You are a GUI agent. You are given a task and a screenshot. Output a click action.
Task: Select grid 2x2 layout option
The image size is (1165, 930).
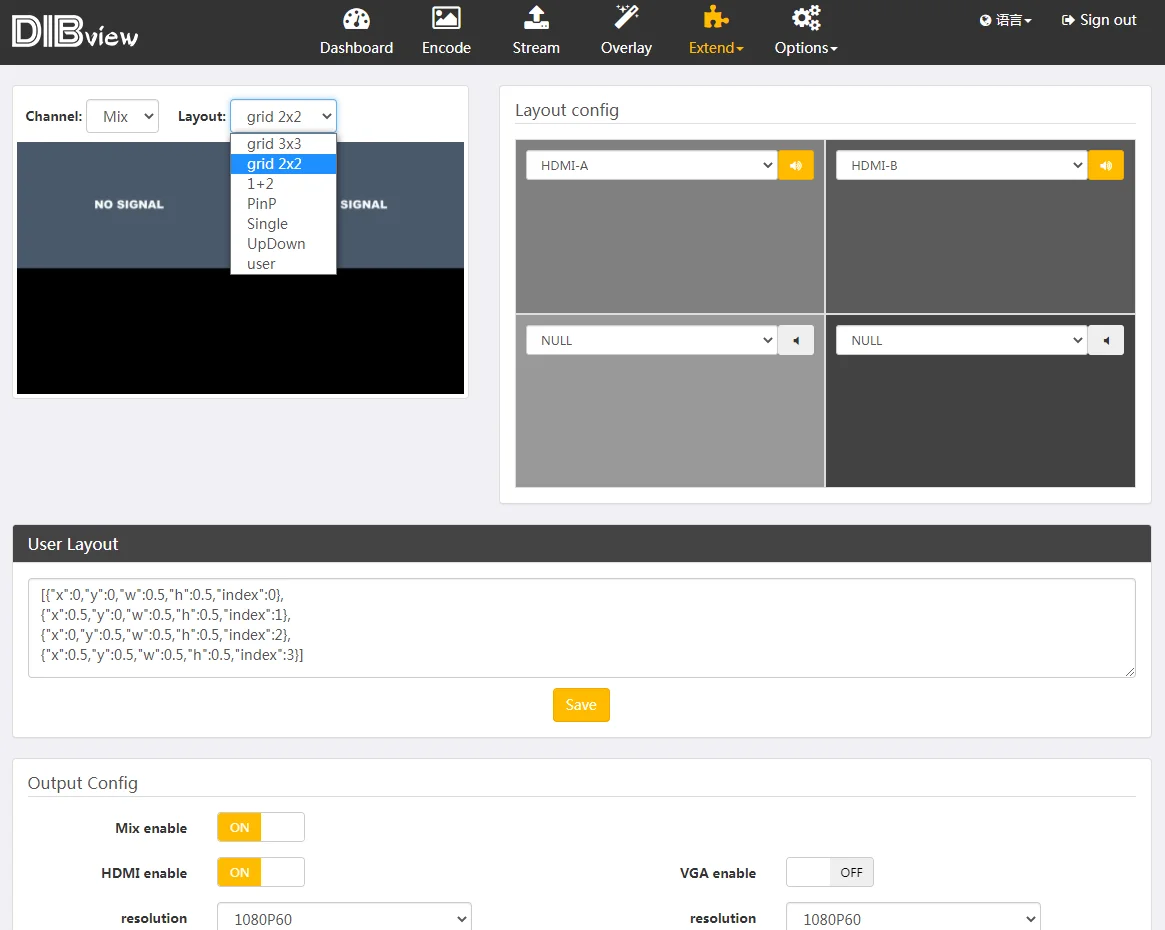pos(283,164)
